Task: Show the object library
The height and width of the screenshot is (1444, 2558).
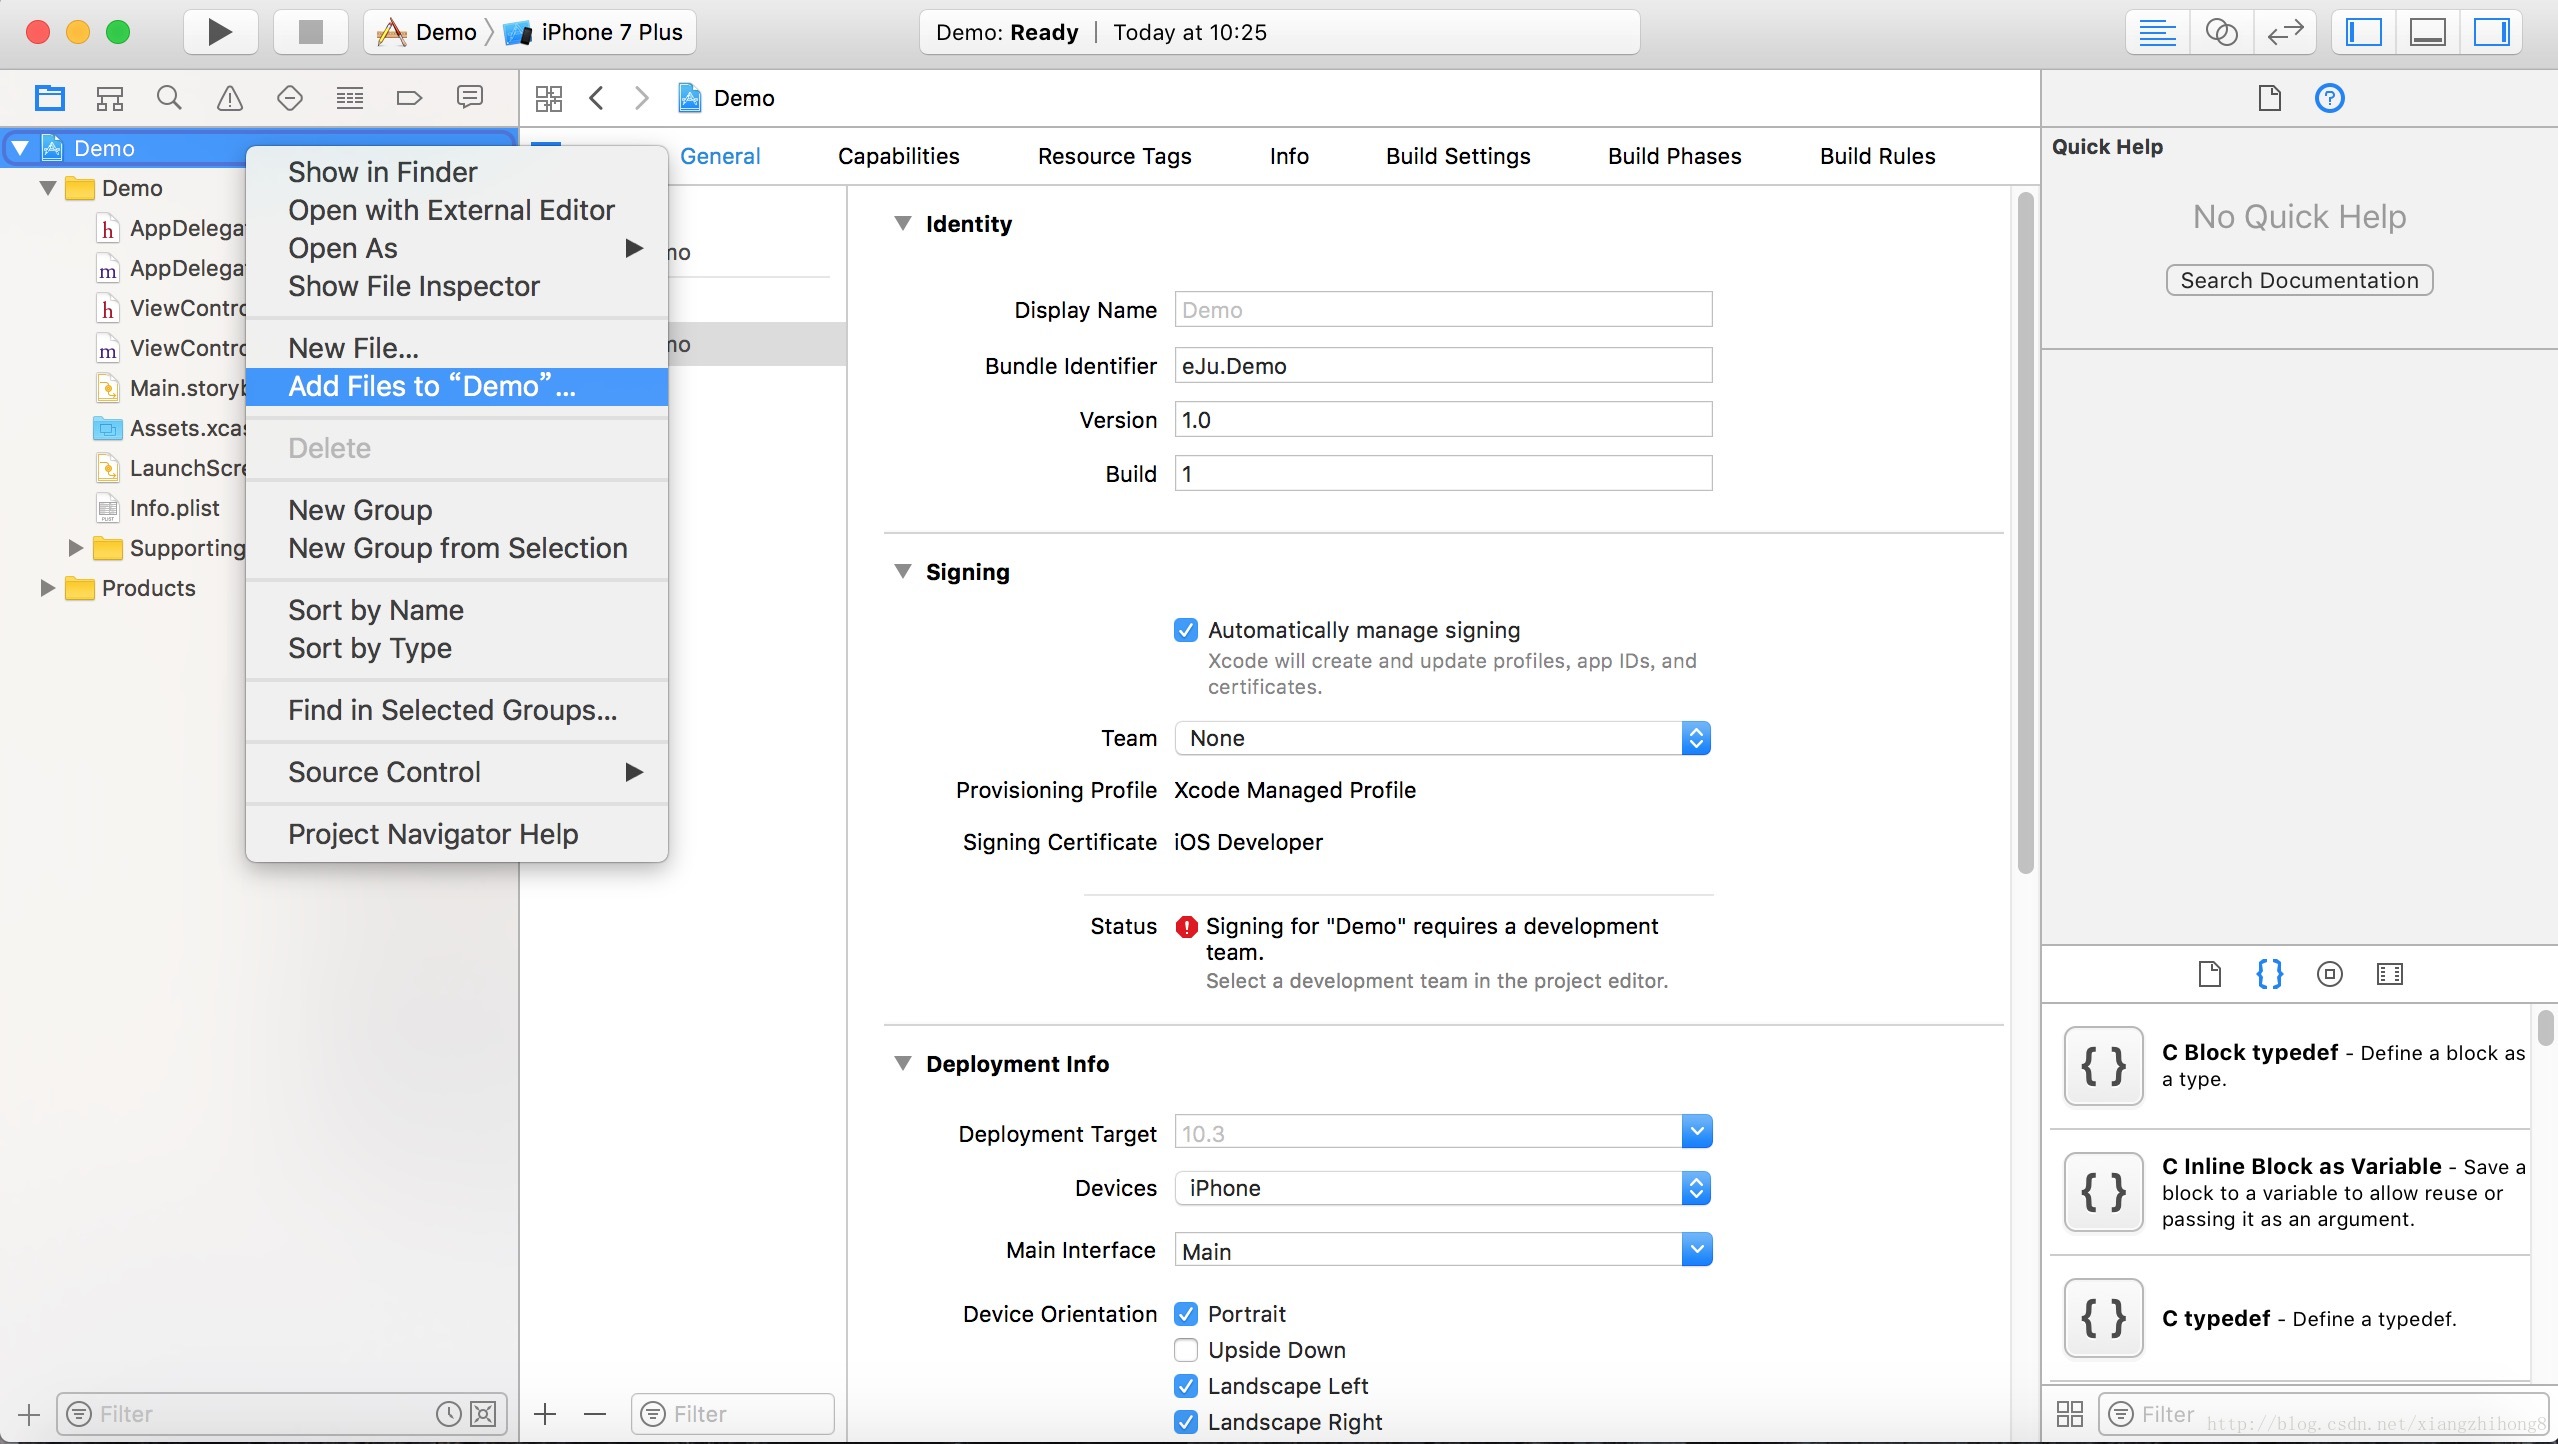Action: tap(2330, 974)
